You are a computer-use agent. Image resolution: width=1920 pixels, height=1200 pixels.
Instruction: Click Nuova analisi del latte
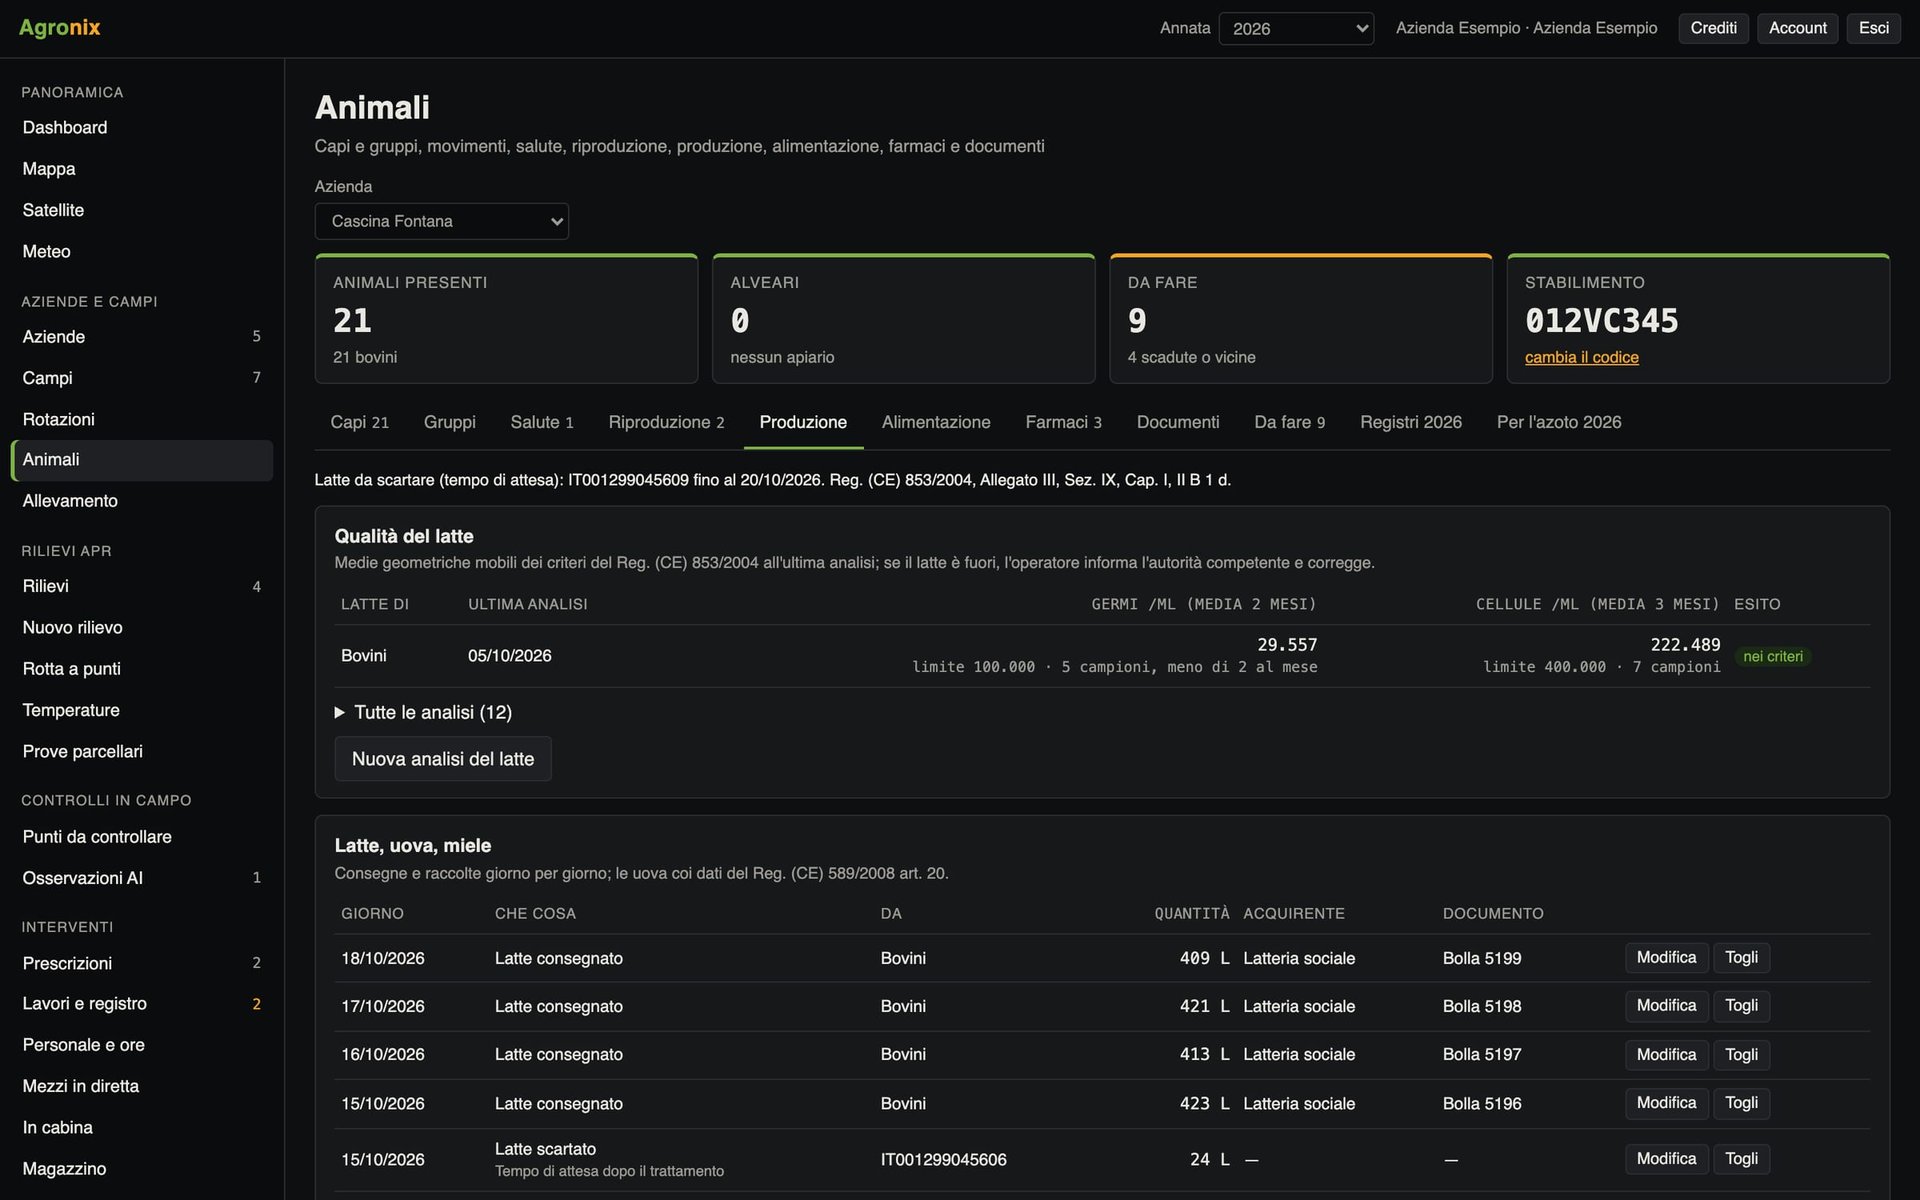(x=443, y=759)
